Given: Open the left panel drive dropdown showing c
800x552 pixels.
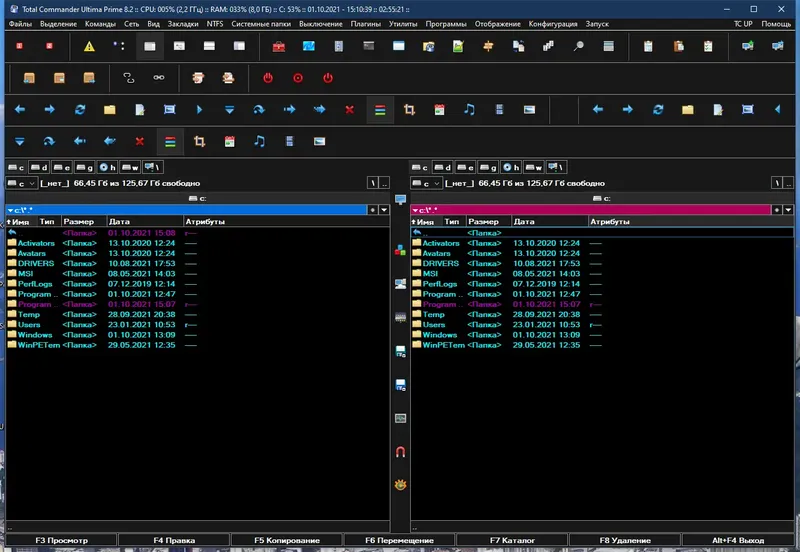Looking at the screenshot, I should pyautogui.click(x=21, y=183).
